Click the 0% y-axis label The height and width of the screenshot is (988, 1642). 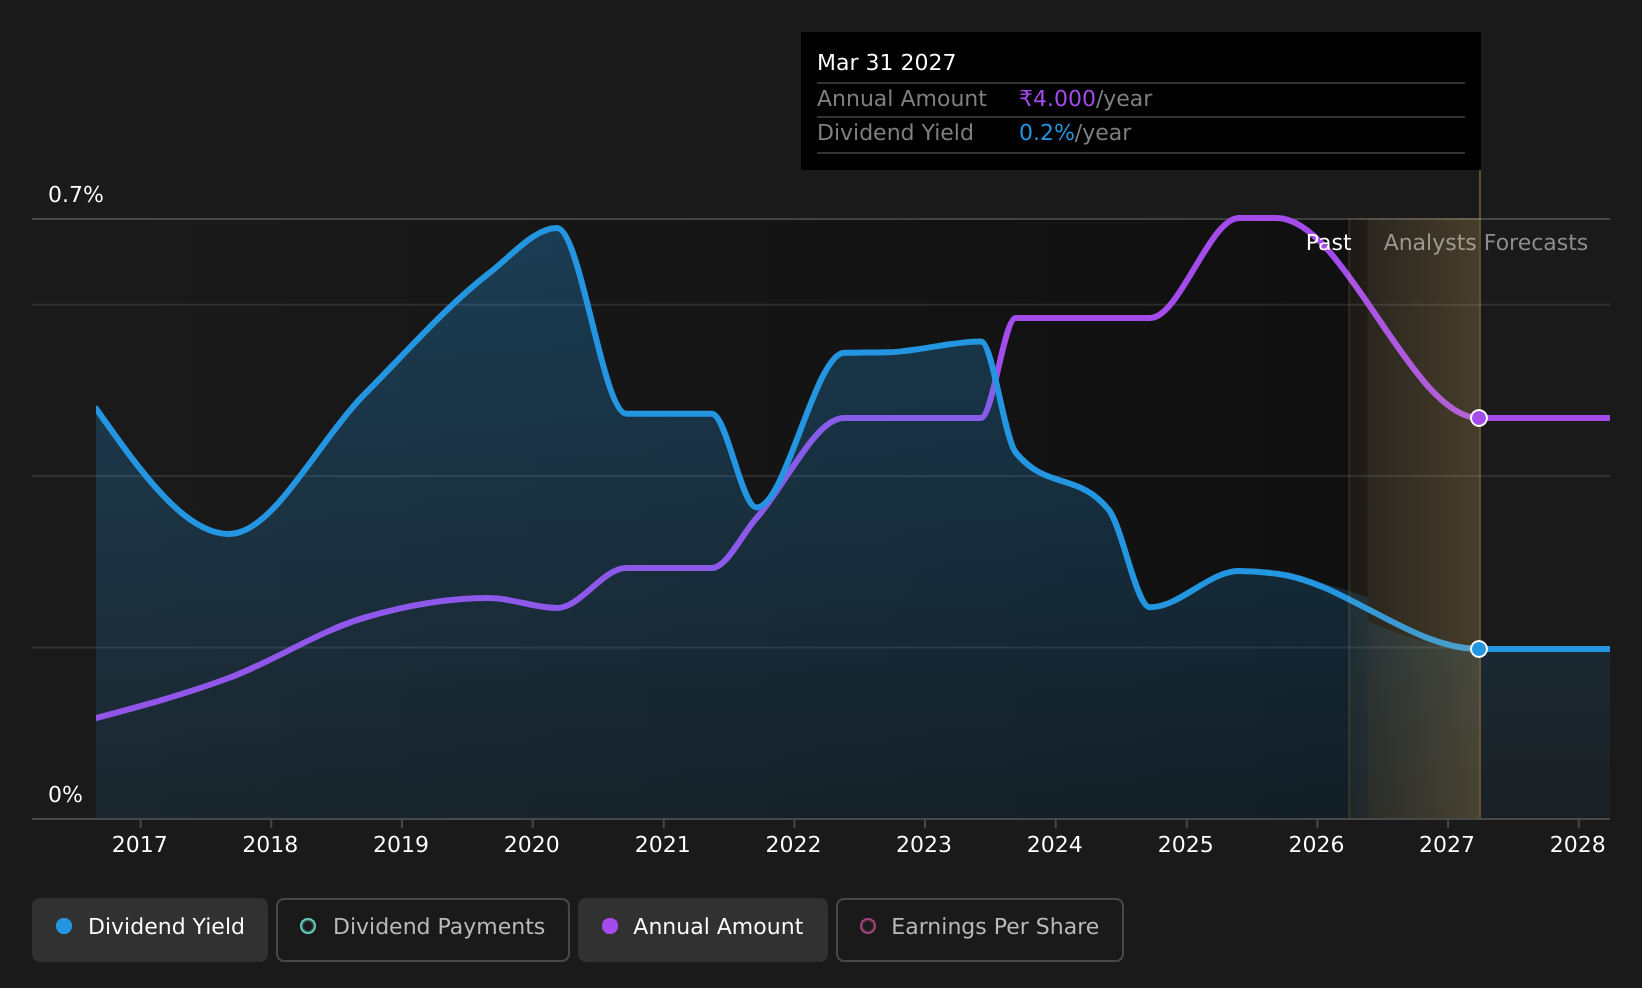(65, 795)
